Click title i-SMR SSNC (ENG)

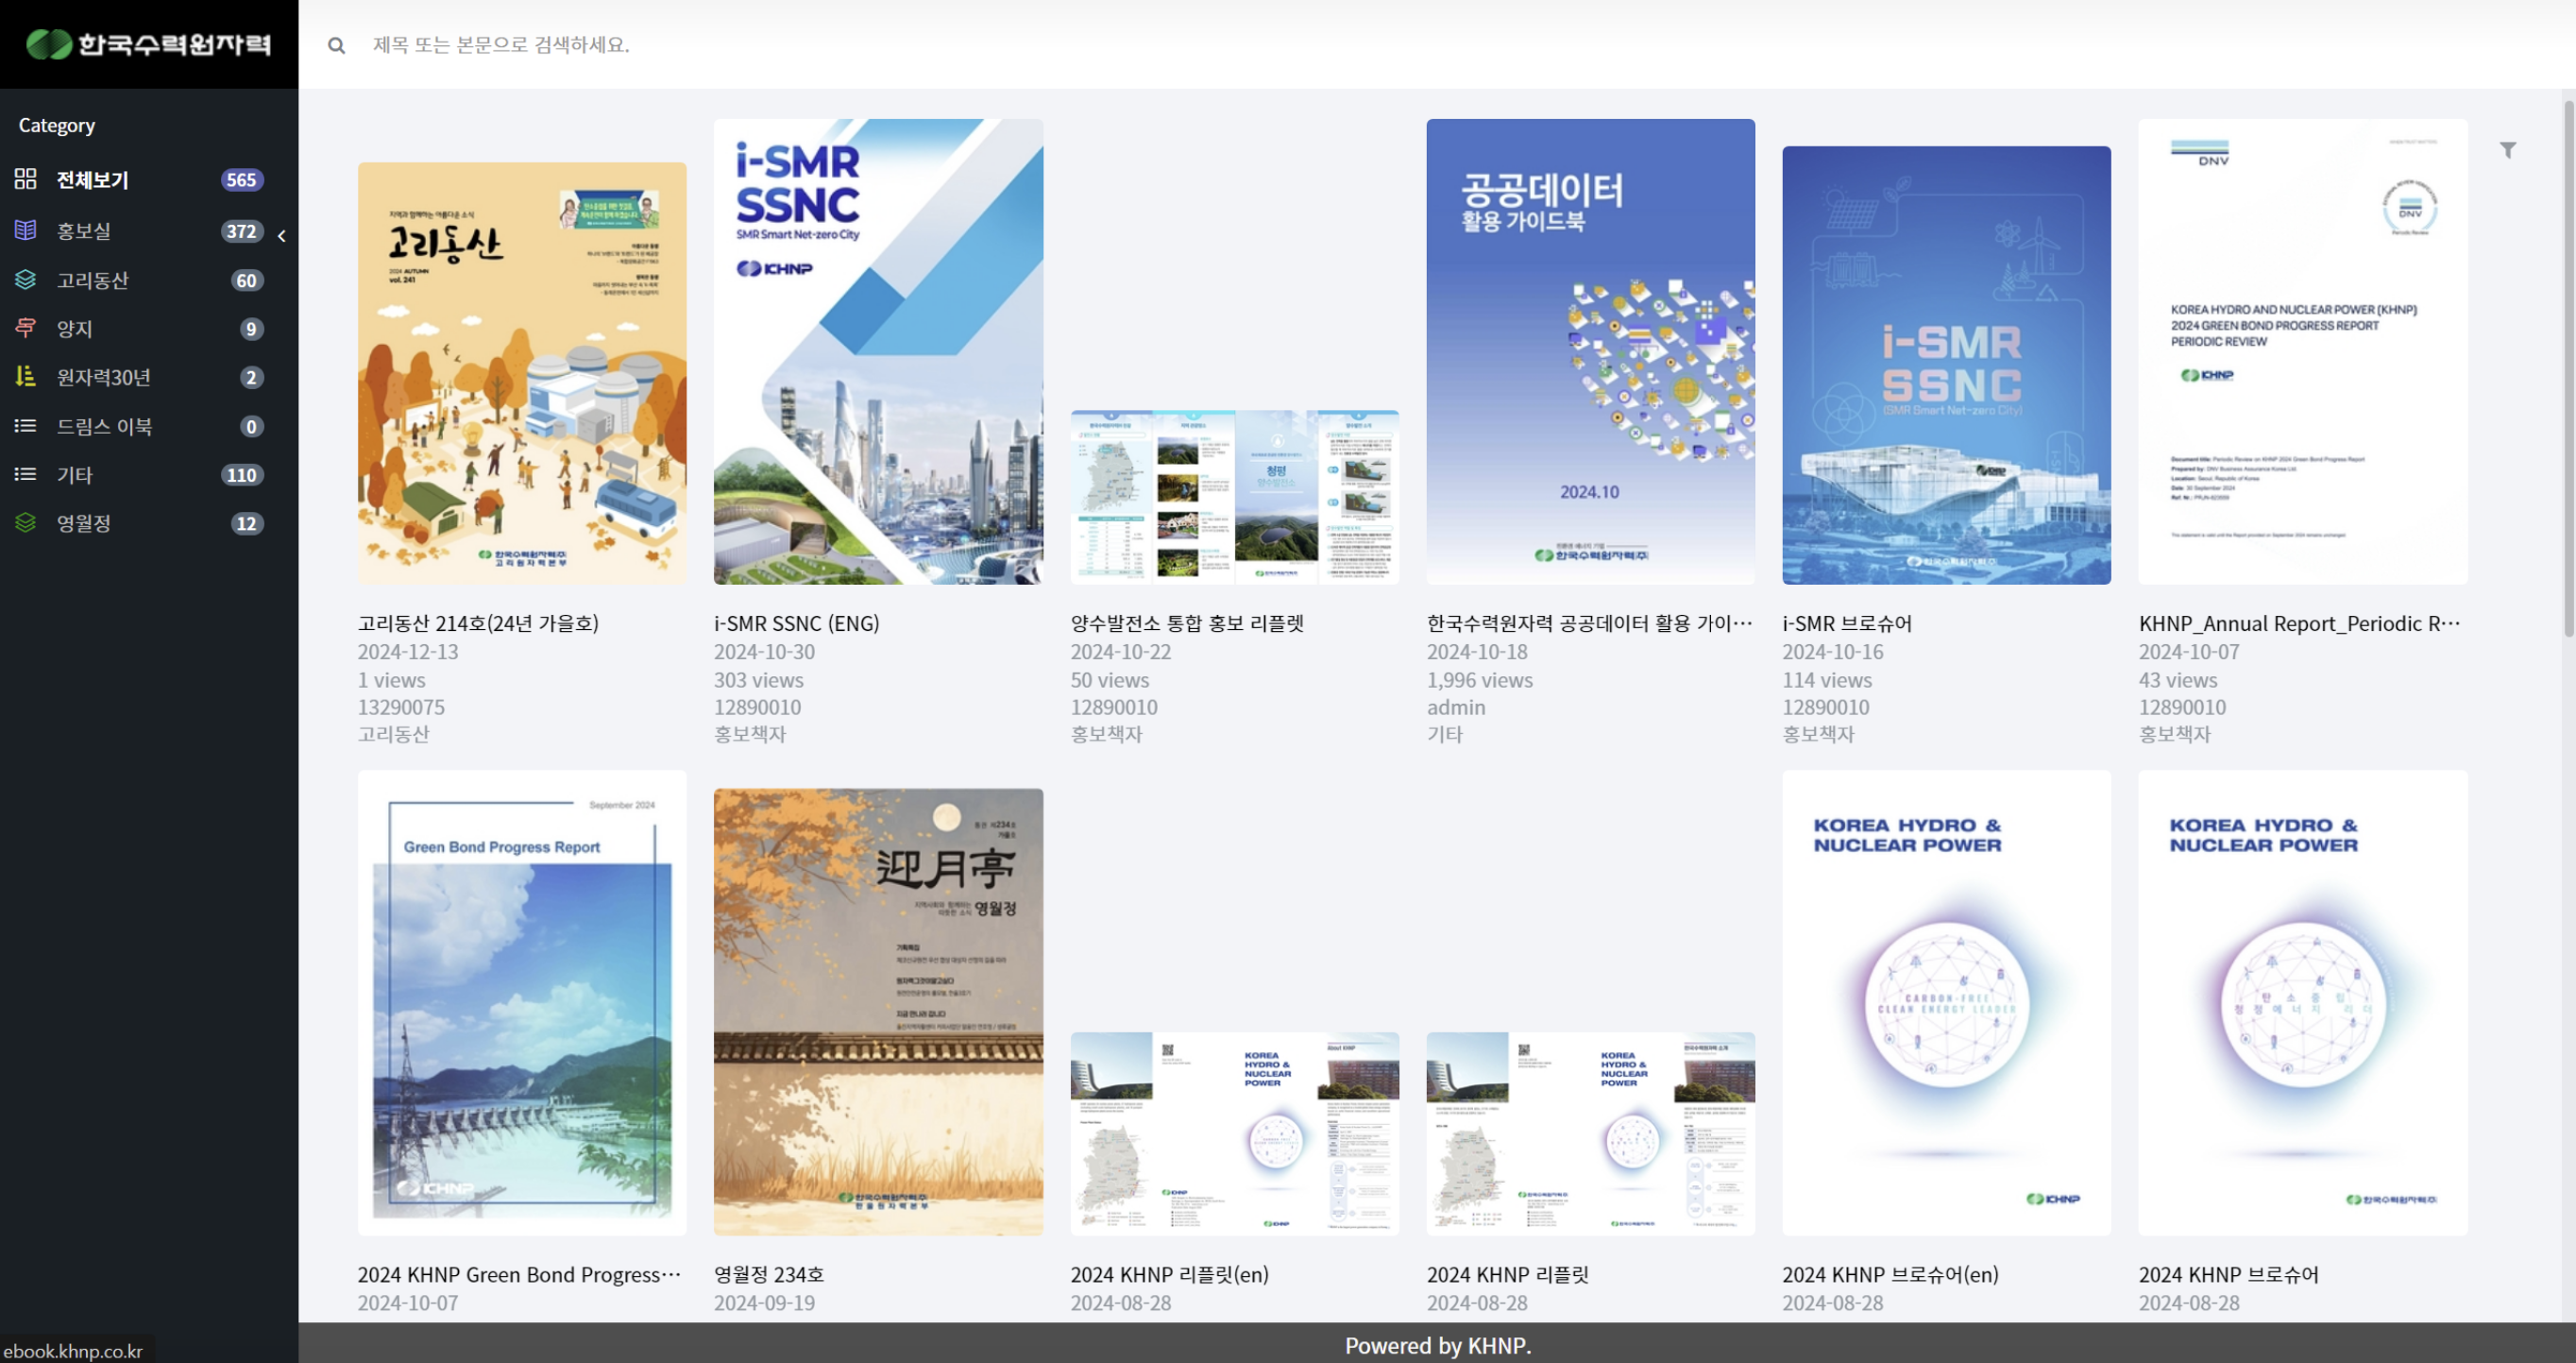796,623
